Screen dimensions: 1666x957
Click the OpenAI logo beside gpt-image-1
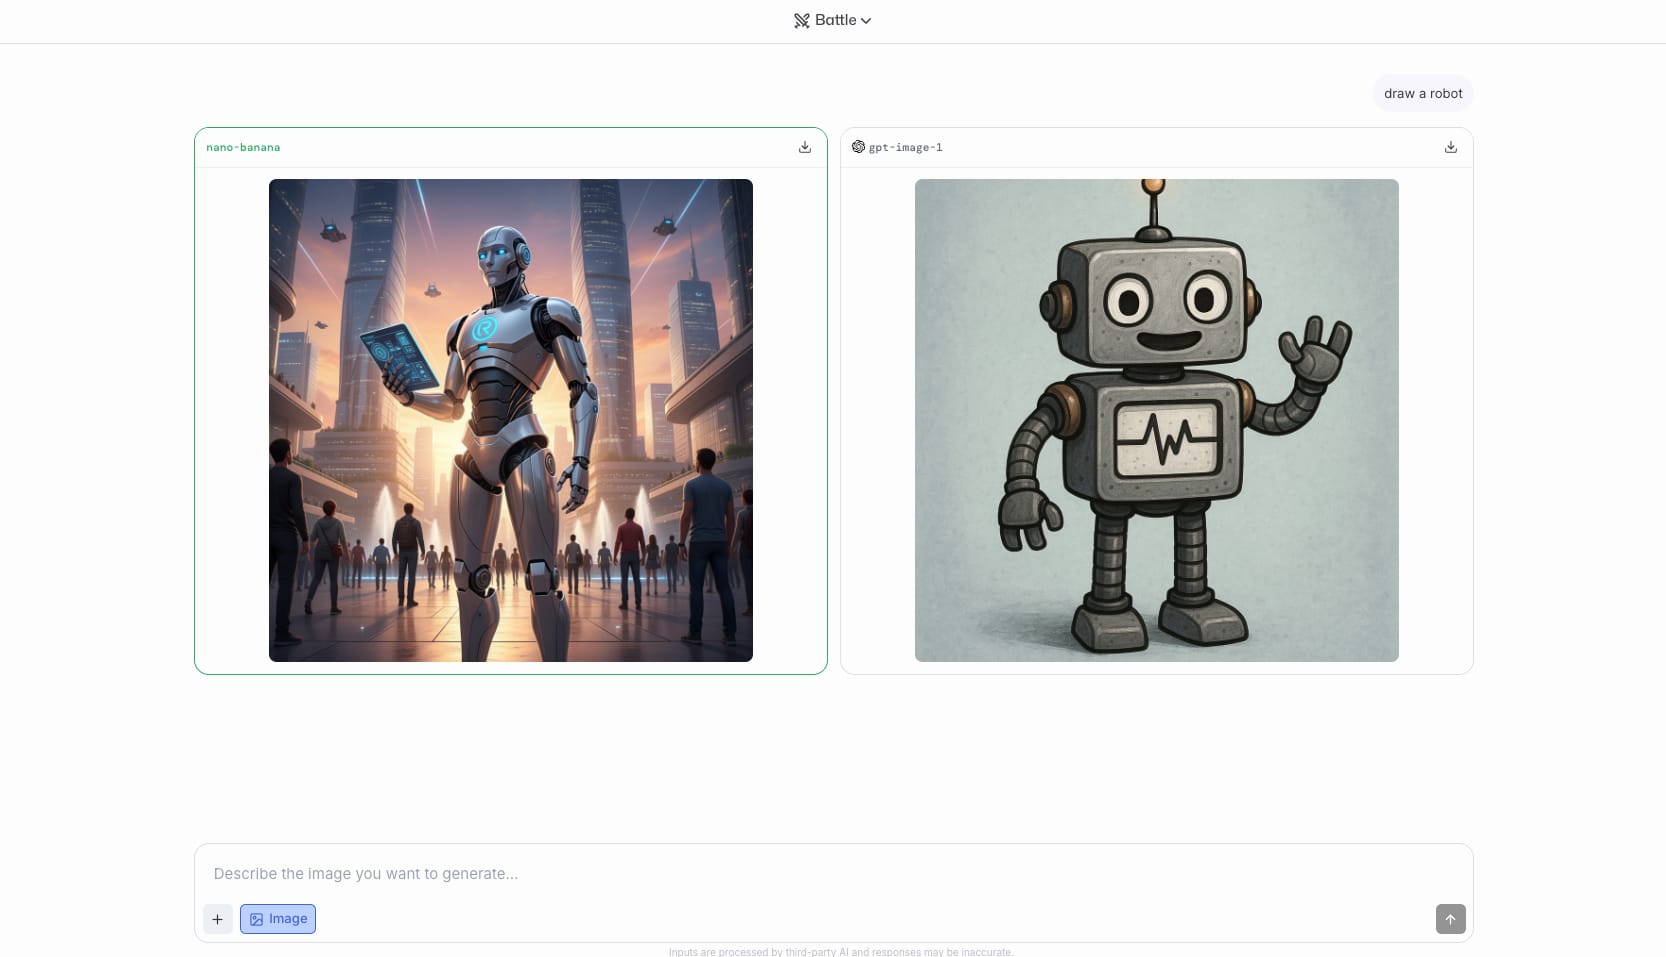pos(858,147)
